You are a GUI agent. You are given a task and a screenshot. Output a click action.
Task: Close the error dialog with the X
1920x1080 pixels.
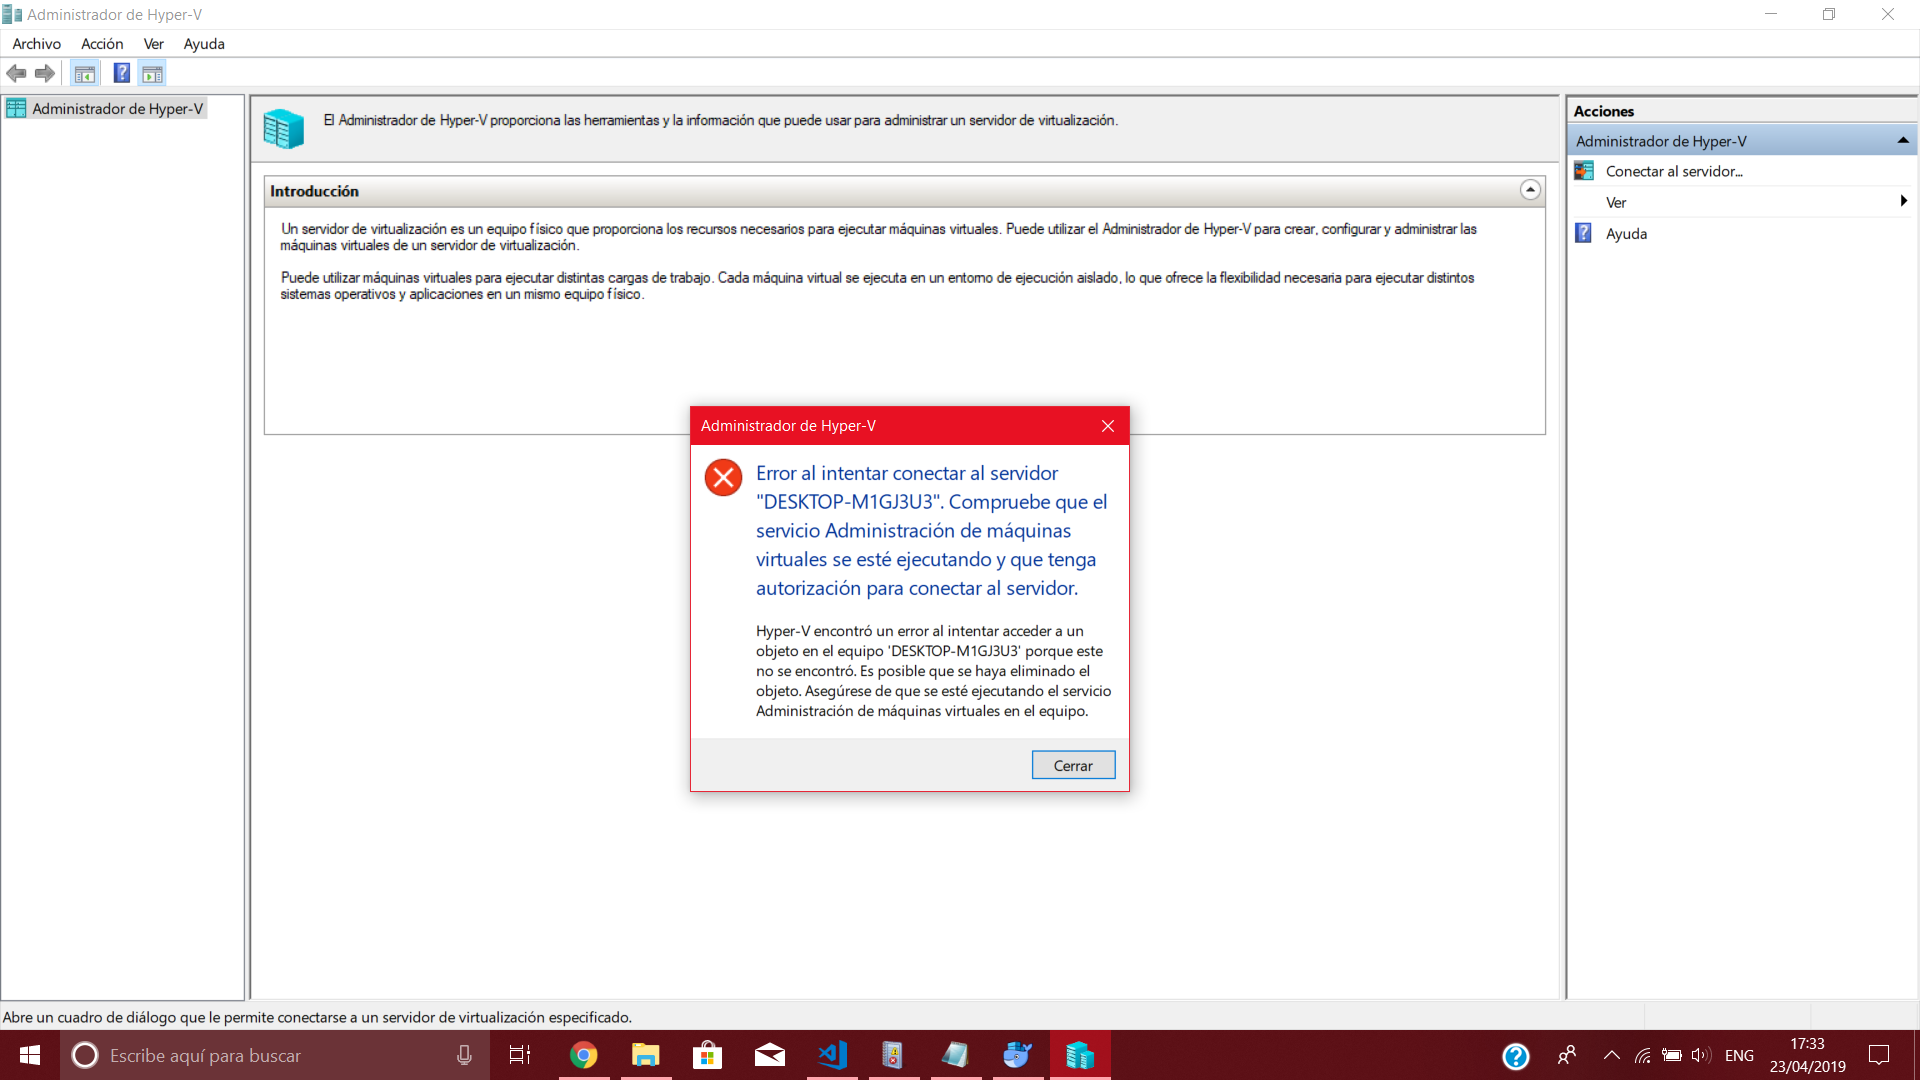(x=1107, y=426)
